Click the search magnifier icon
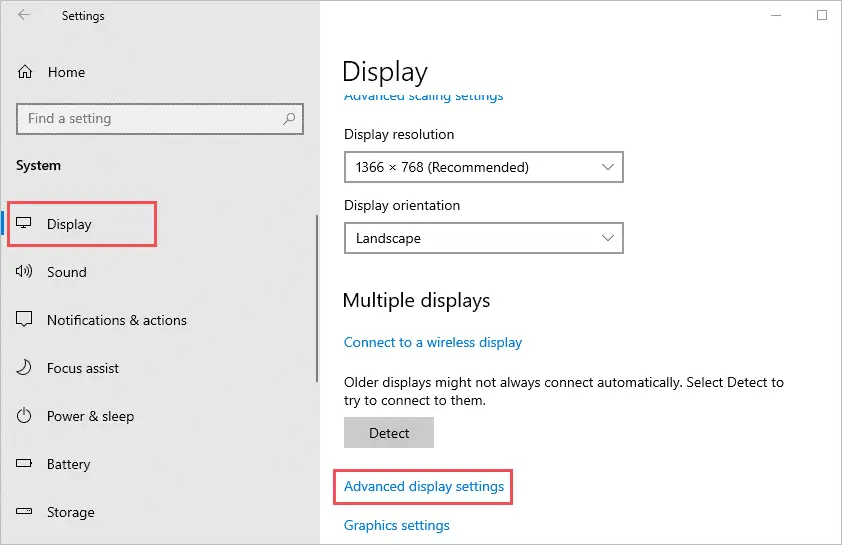 tap(289, 118)
